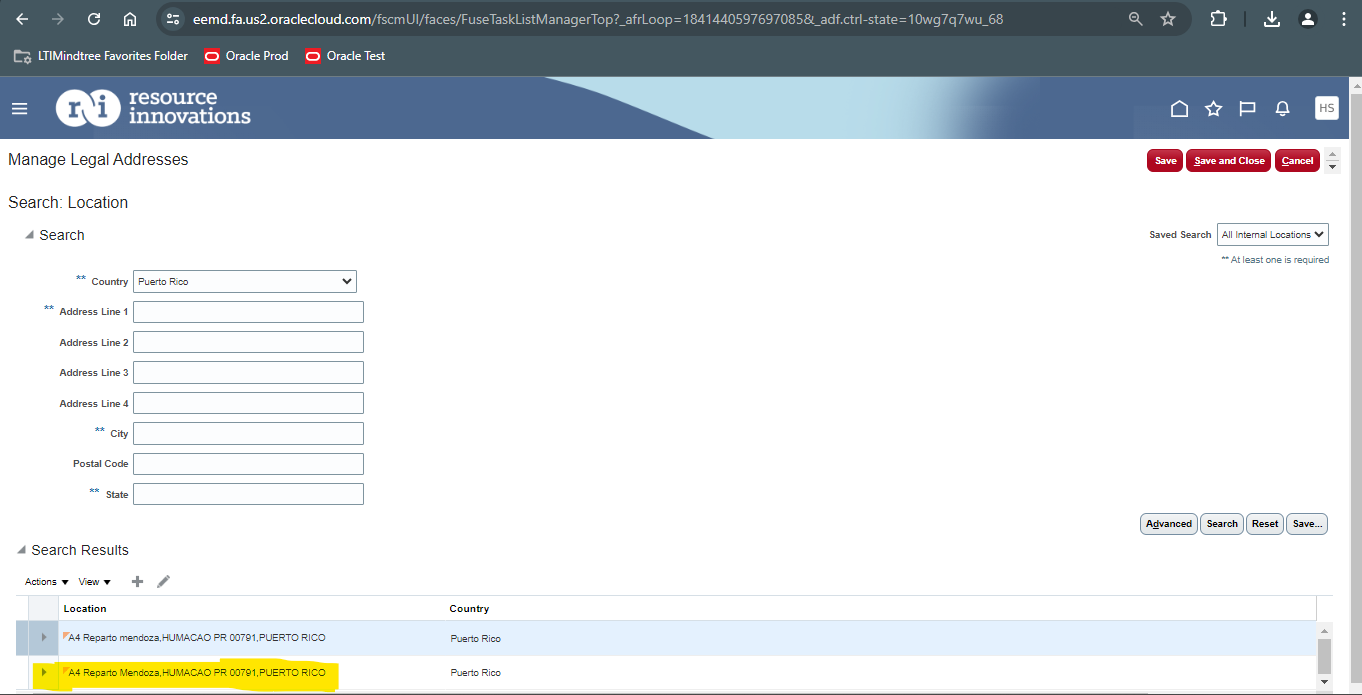
Task: Click inside the City input field
Action: coord(248,433)
